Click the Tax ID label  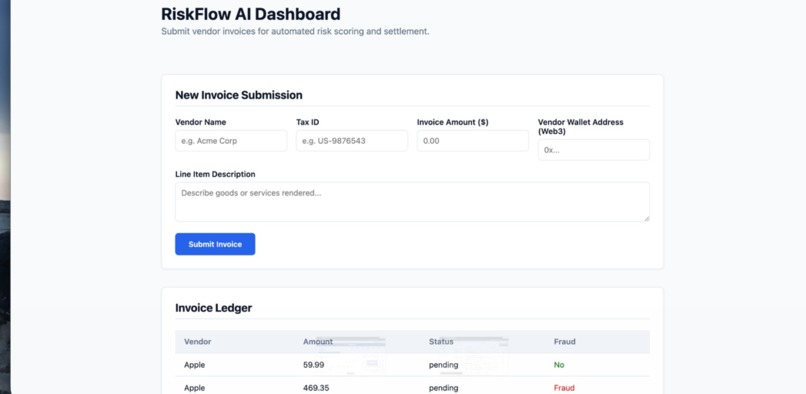coord(307,122)
